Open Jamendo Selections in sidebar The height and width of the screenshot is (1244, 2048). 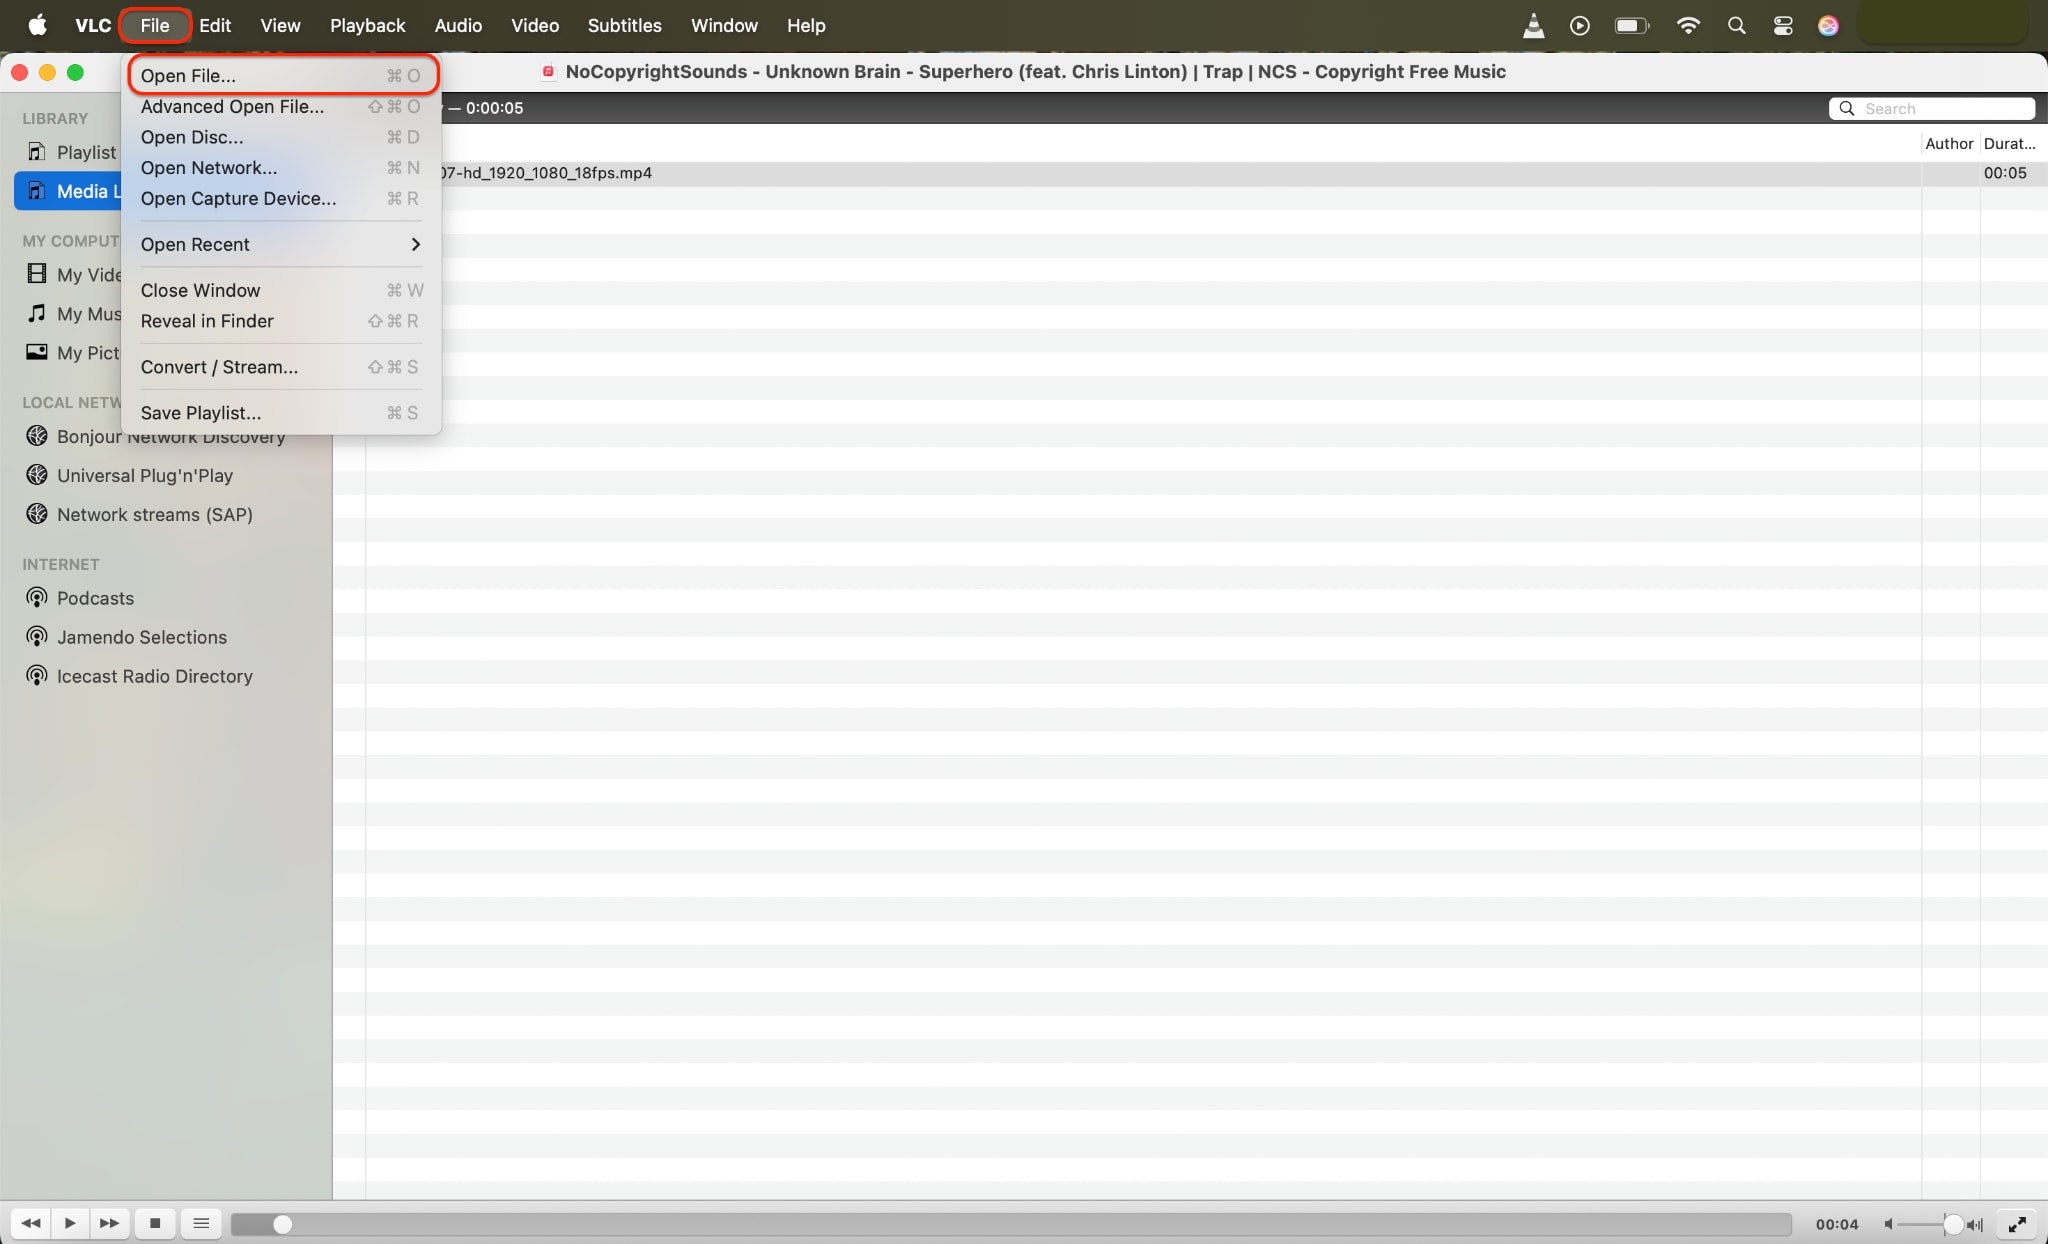142,637
